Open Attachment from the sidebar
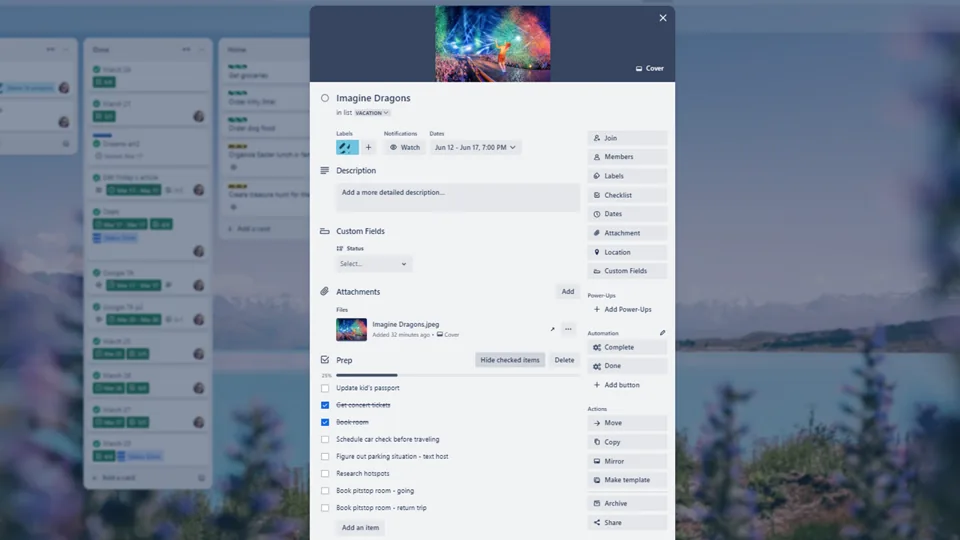Image resolution: width=960 pixels, height=540 pixels. [627, 233]
